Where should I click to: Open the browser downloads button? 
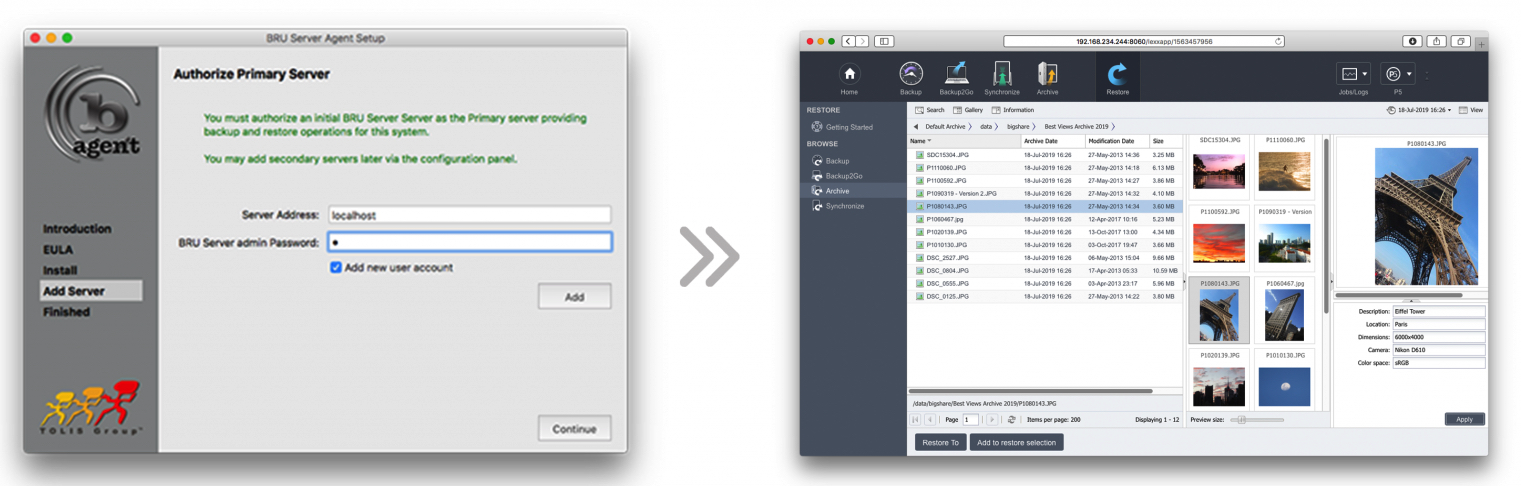point(1413,41)
